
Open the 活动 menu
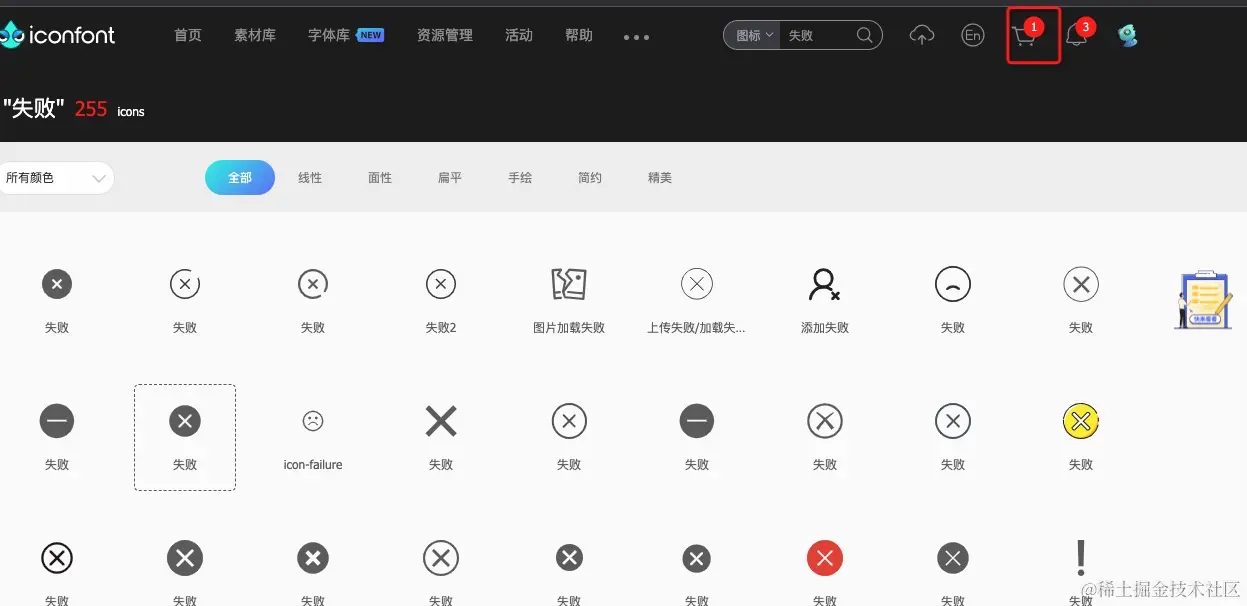pyautogui.click(x=519, y=35)
